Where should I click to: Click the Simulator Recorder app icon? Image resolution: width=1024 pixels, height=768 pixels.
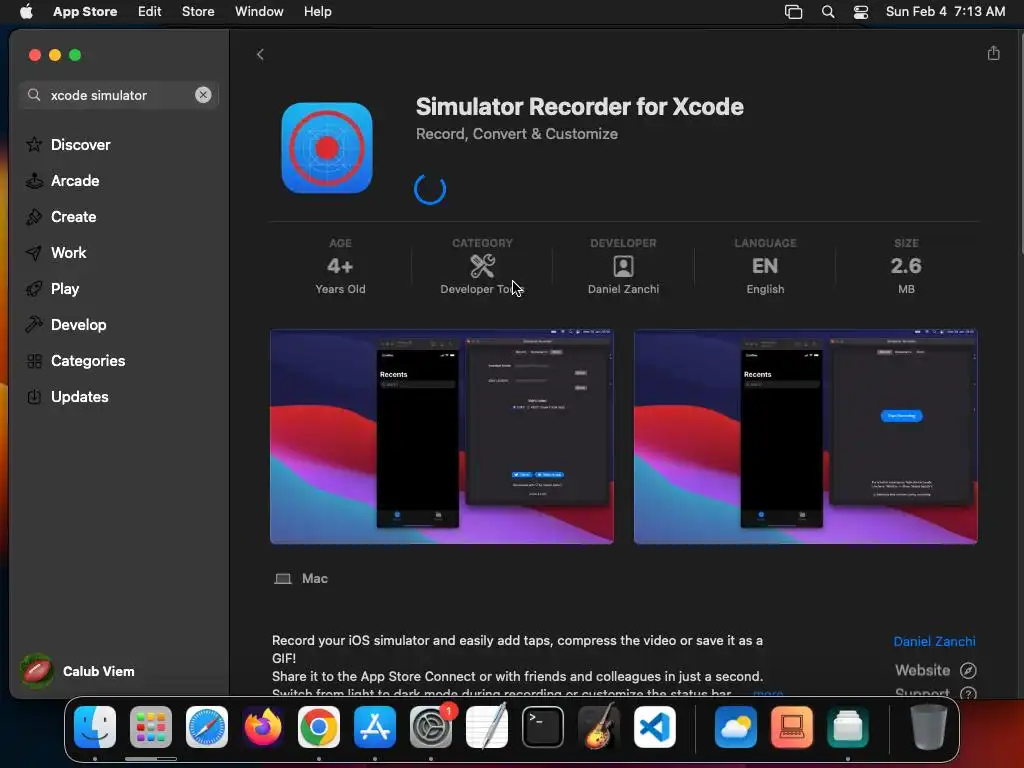[327, 148]
